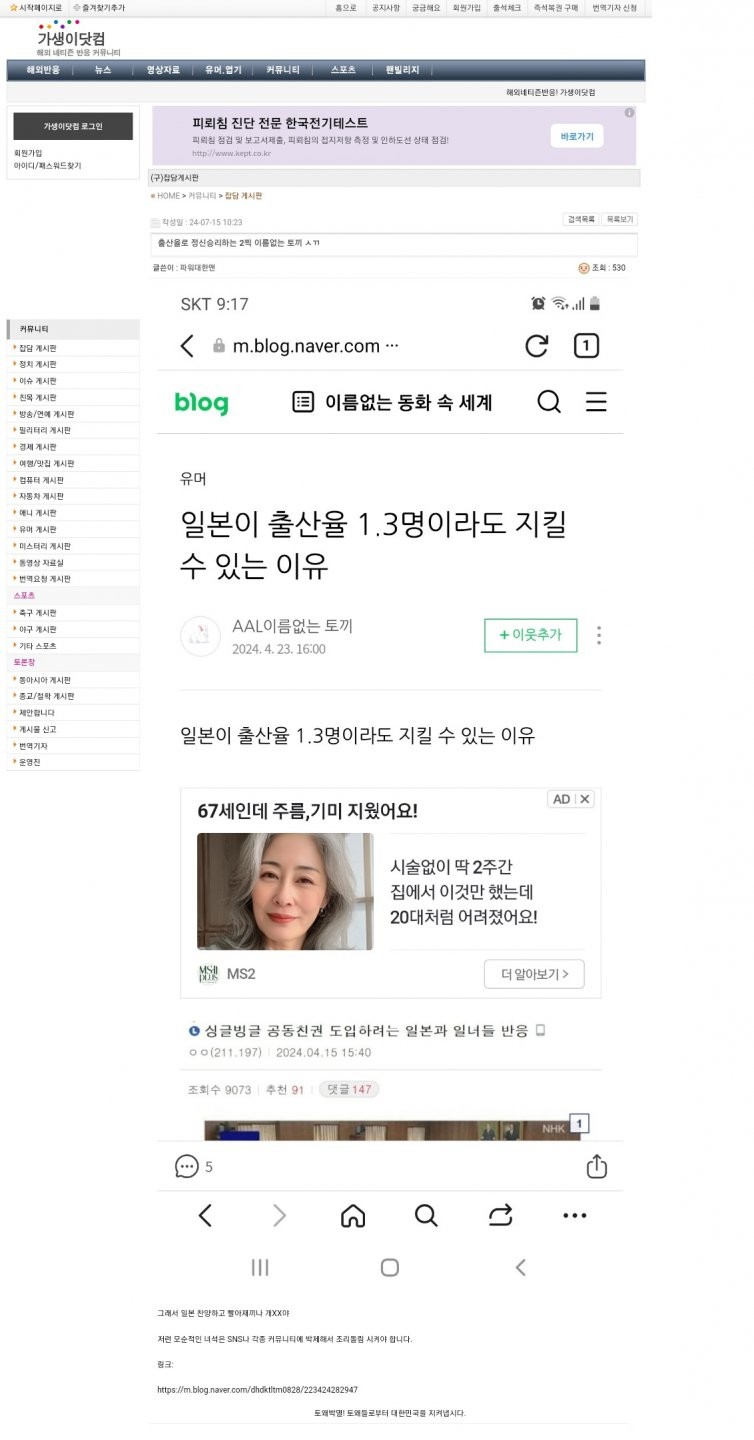Tap the share icon below post
754x1440 pixels.
tap(597, 1166)
